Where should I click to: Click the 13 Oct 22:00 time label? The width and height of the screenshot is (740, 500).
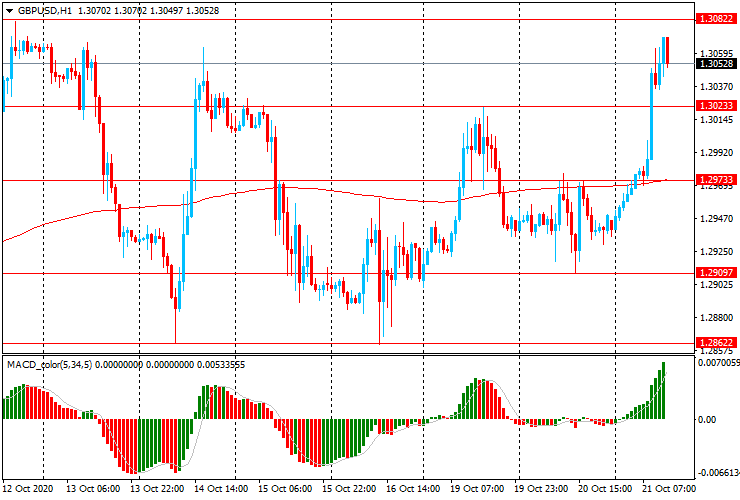[x=157, y=489]
